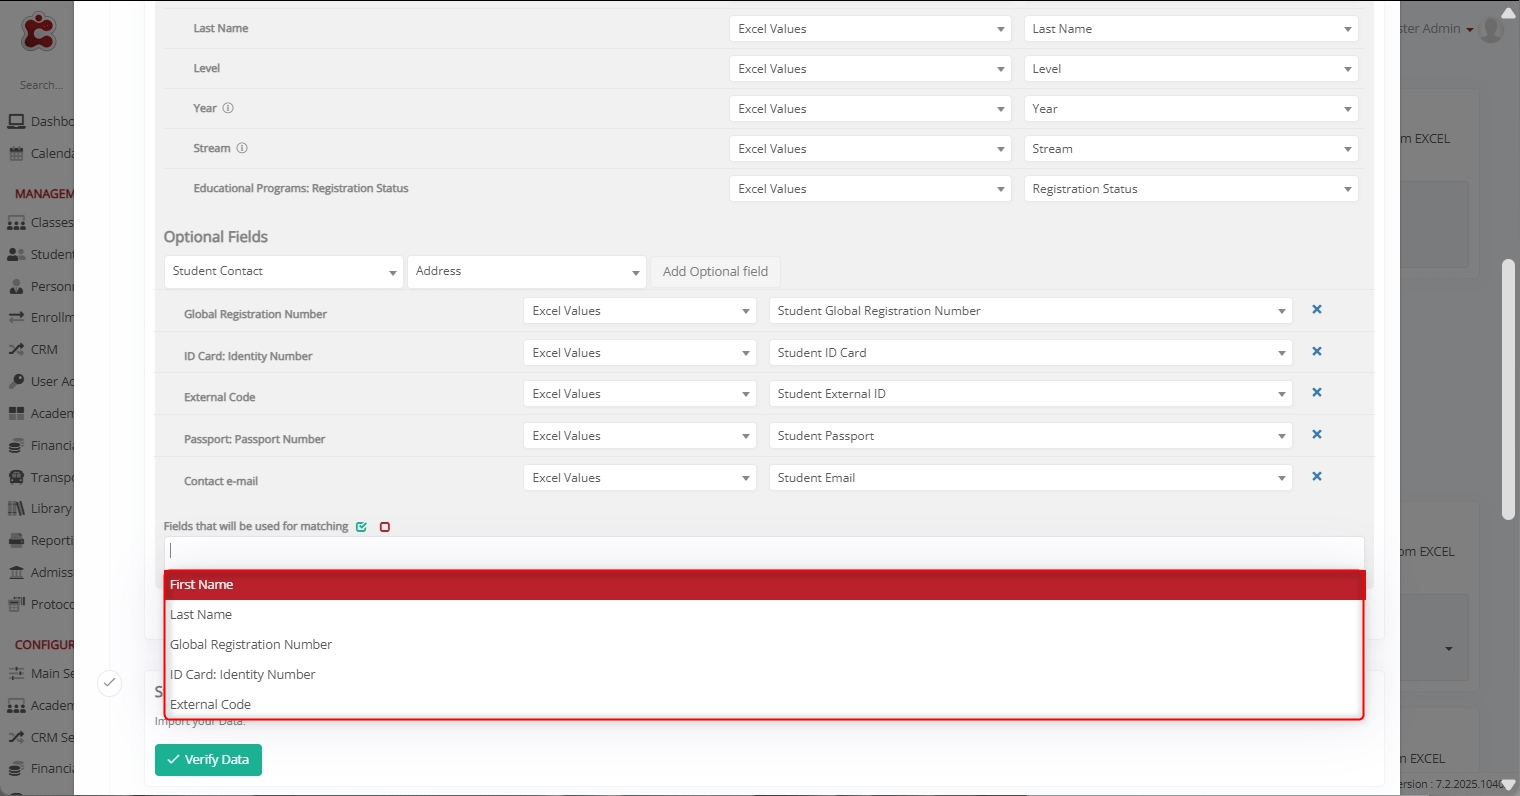The height and width of the screenshot is (796, 1520).
Task: Remove the ID Card optional field row
Action: 1316,352
